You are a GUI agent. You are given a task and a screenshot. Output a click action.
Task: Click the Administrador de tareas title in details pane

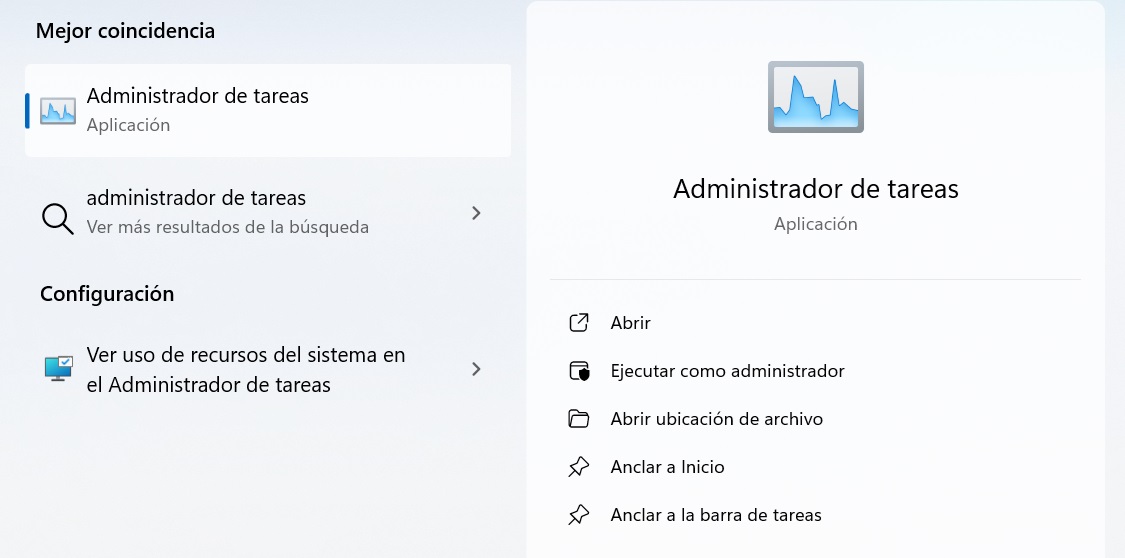(x=815, y=188)
